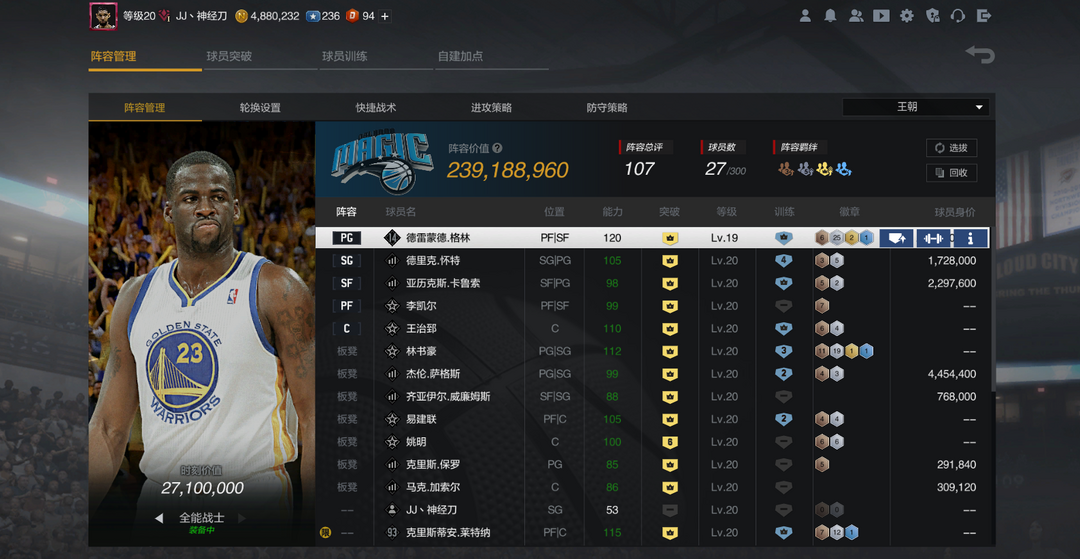Viewport: 1080px width, 559px height.
Task: Click the plus button to add diamonds
Action: coord(385,16)
